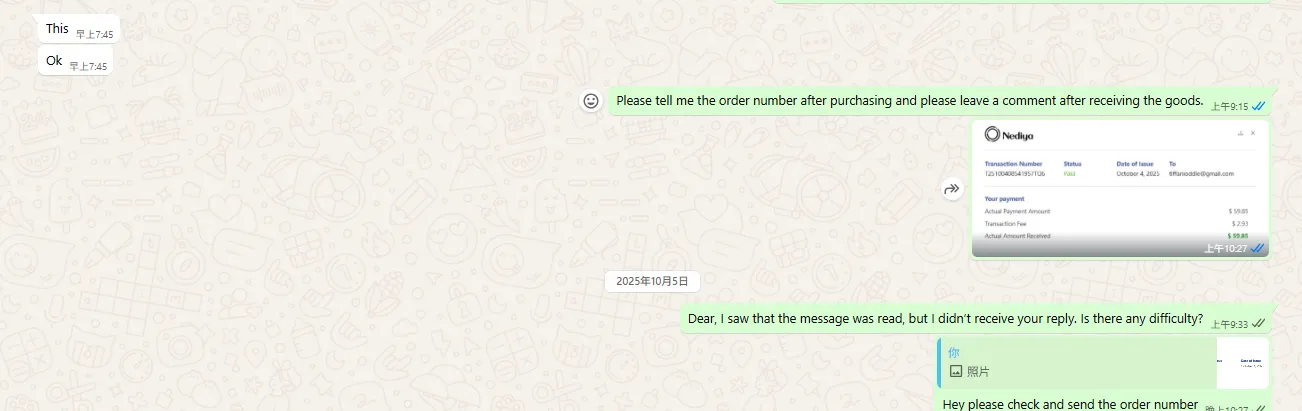Select the 'Dear, I saw that the message' bubble
This screenshot has width=1302, height=411.
point(975,319)
